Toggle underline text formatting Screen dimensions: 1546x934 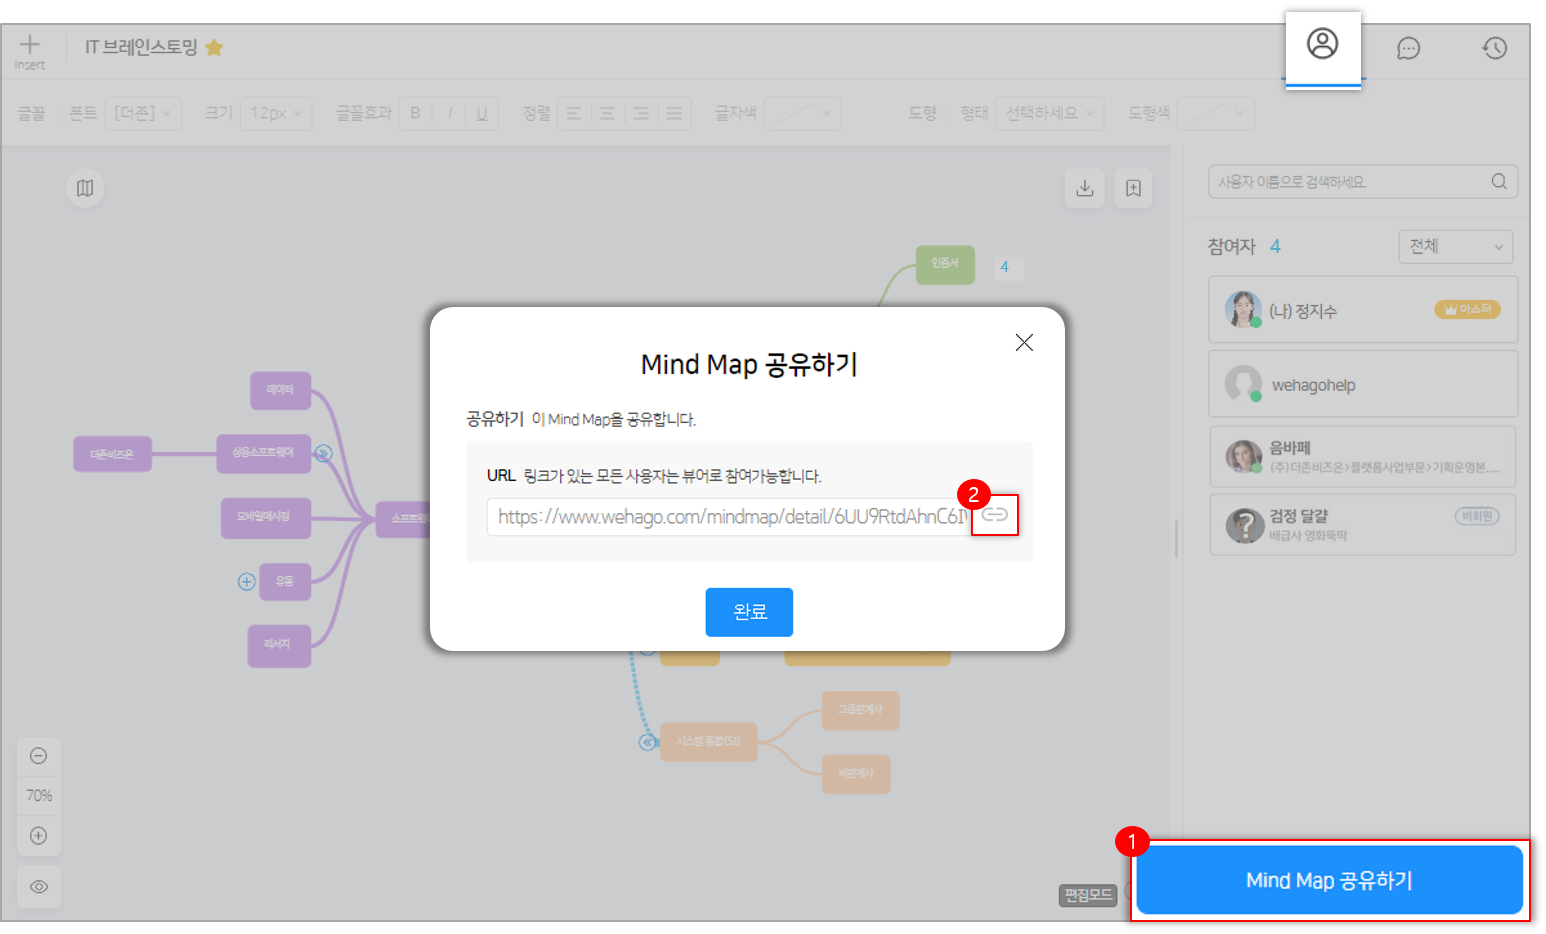[482, 113]
